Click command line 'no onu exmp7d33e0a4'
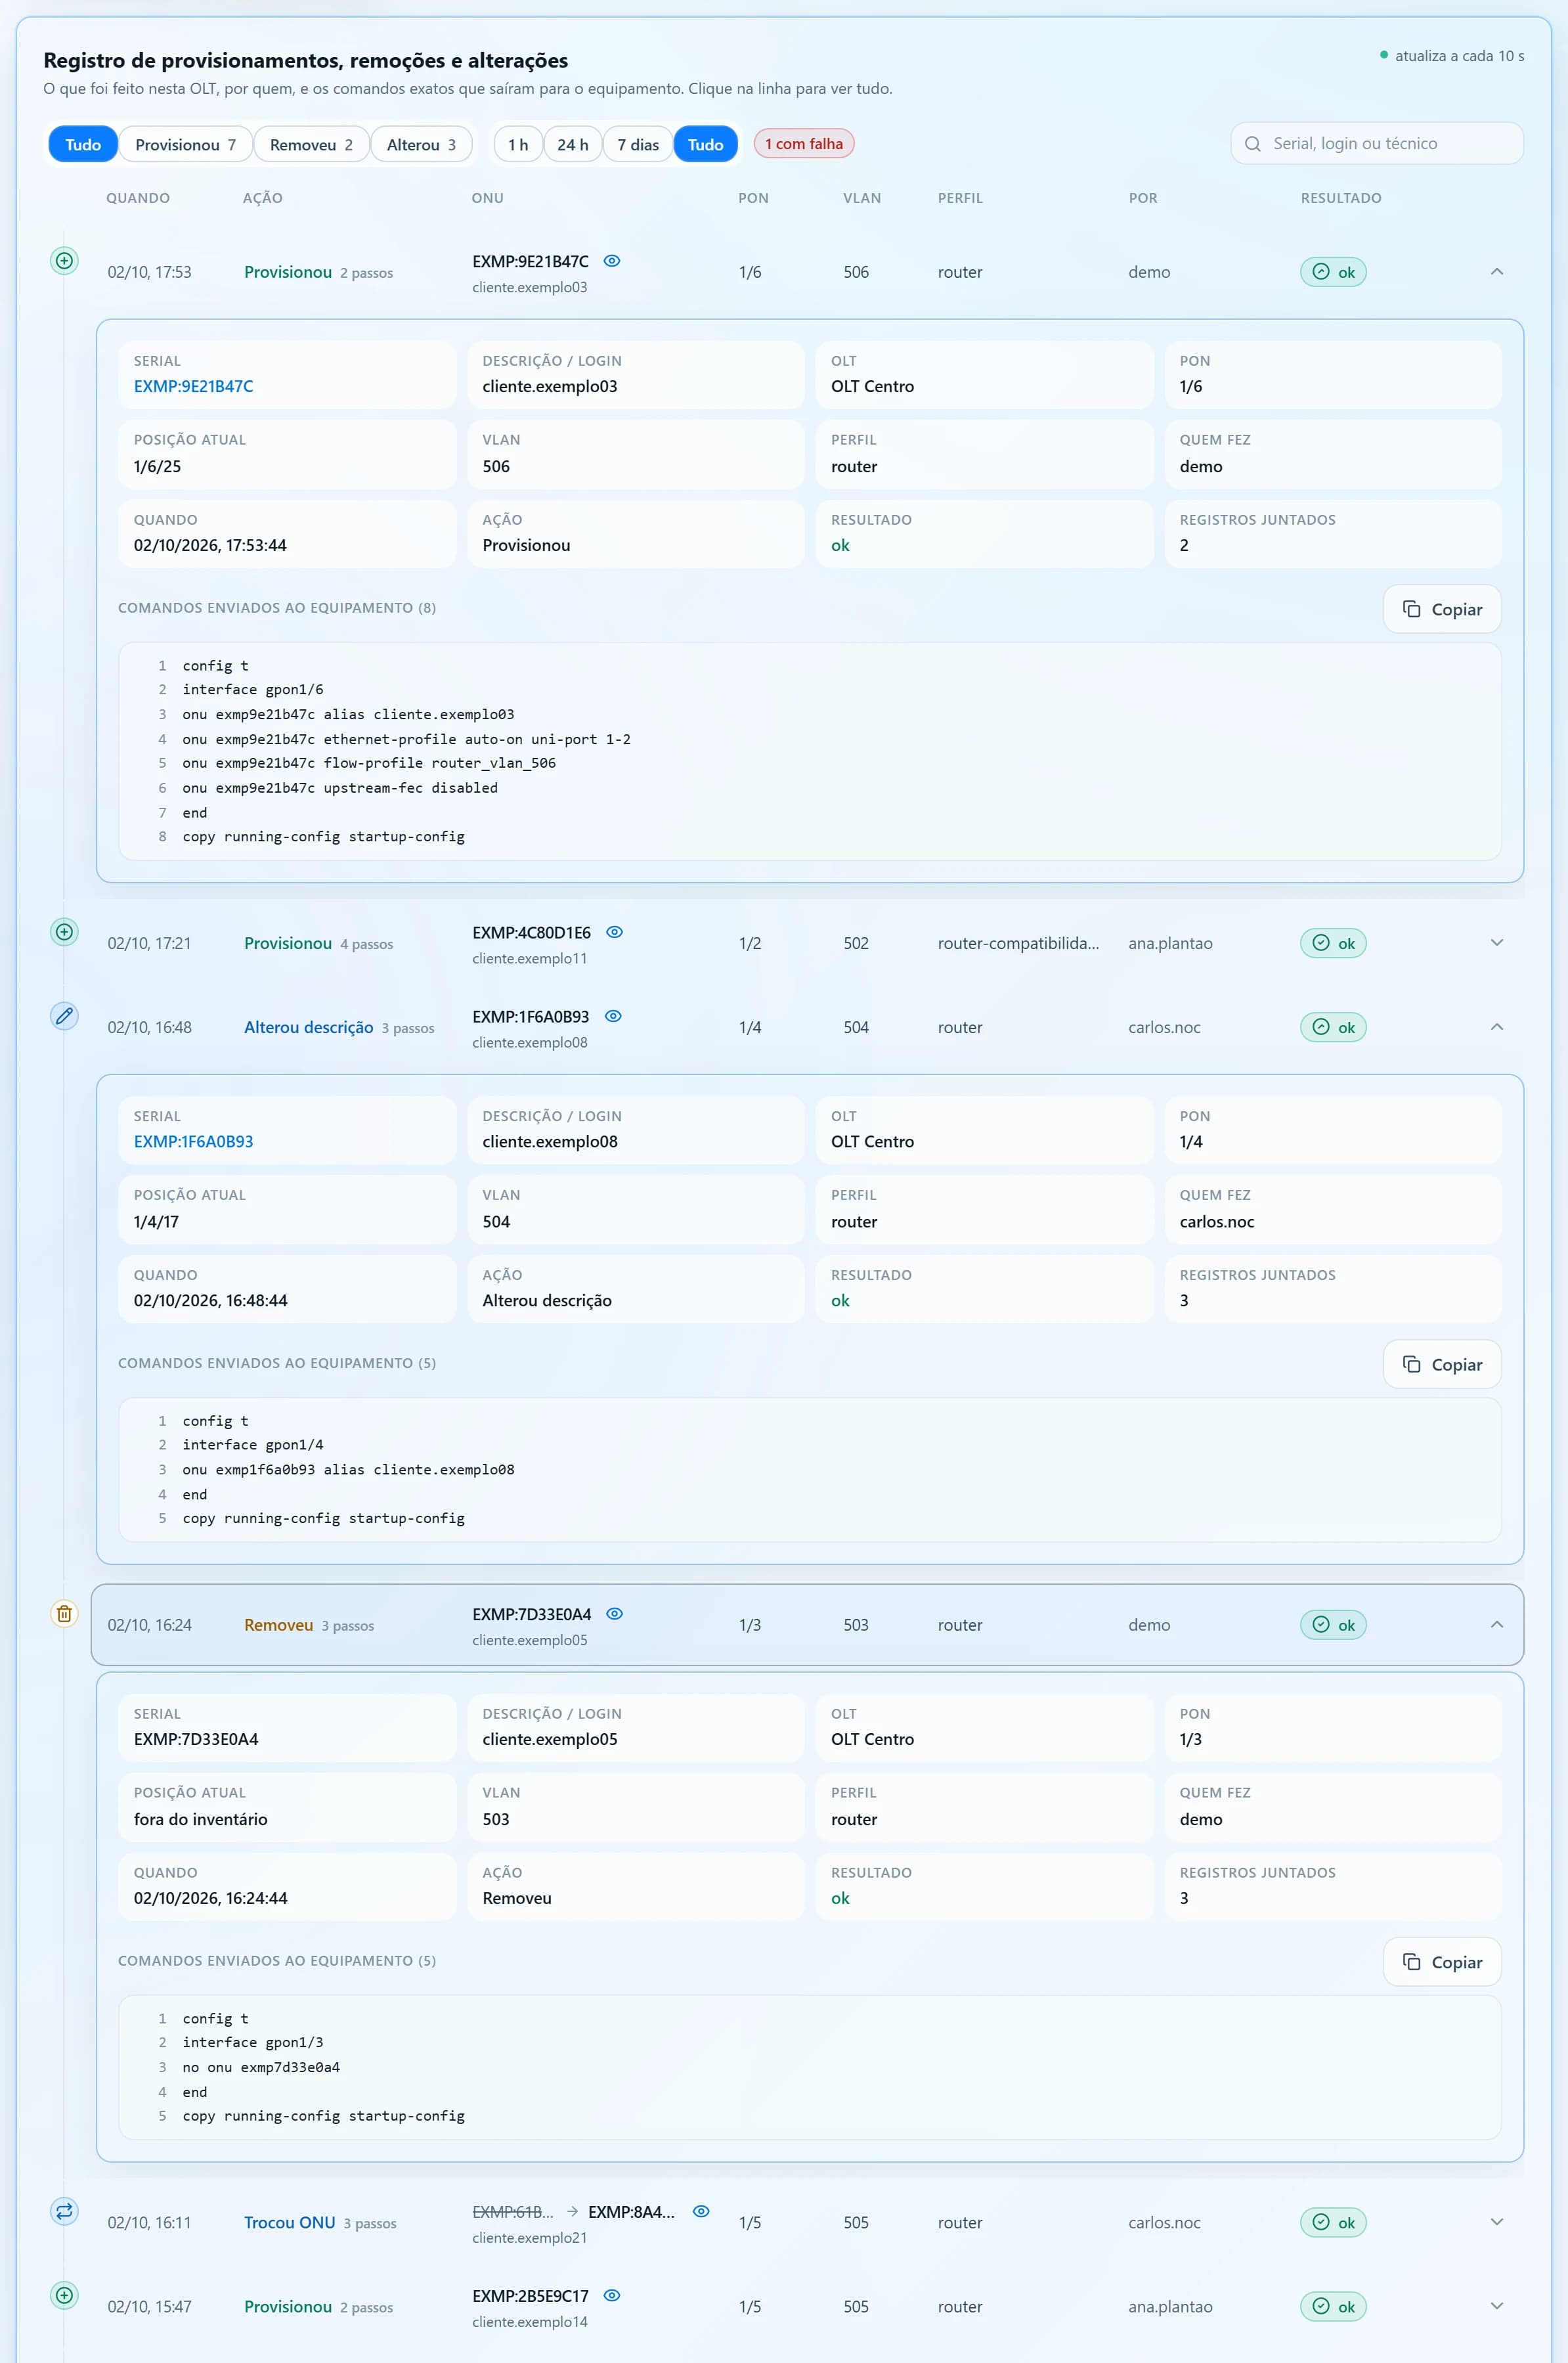The image size is (1568, 2363). pos(261,2067)
